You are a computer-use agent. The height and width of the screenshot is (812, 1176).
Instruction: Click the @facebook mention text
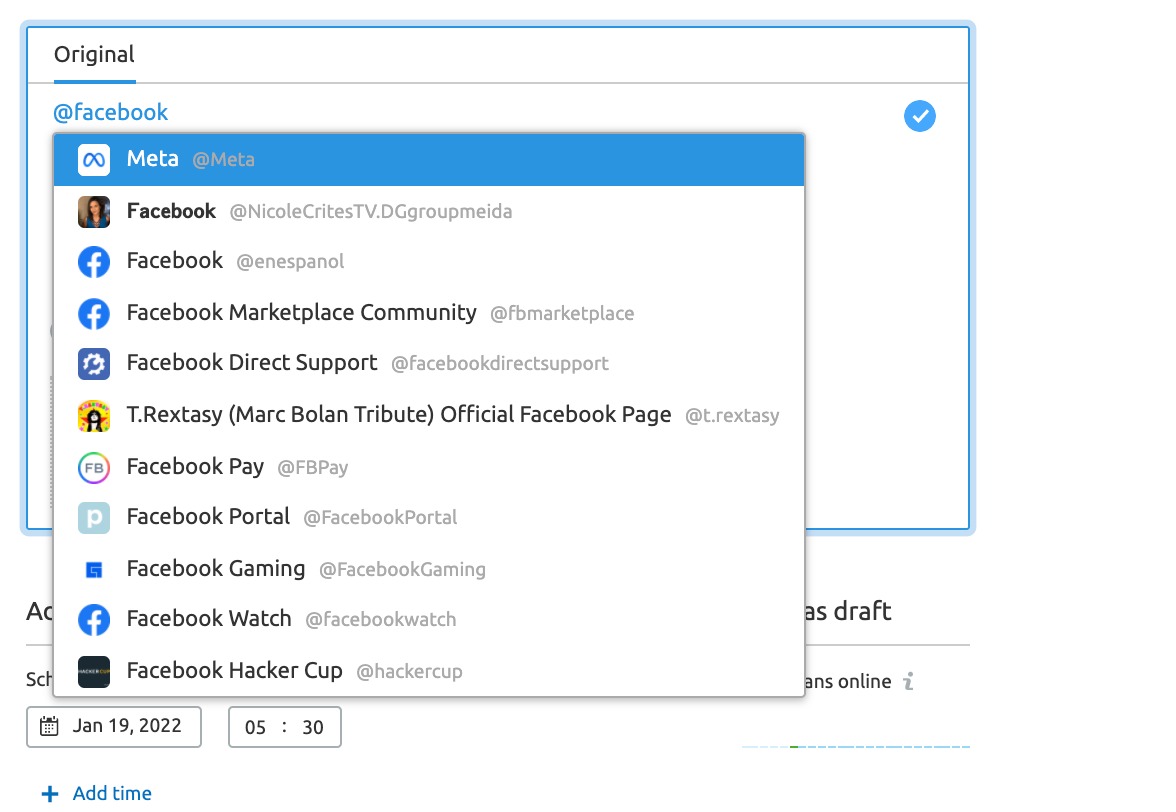[x=110, y=112]
